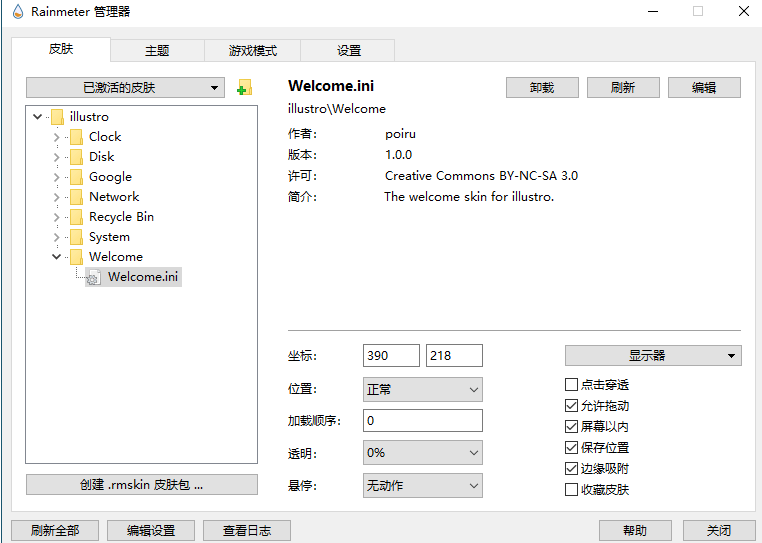Switch to the 游戏模式 tab
This screenshot has height=543, width=762.
point(252,51)
